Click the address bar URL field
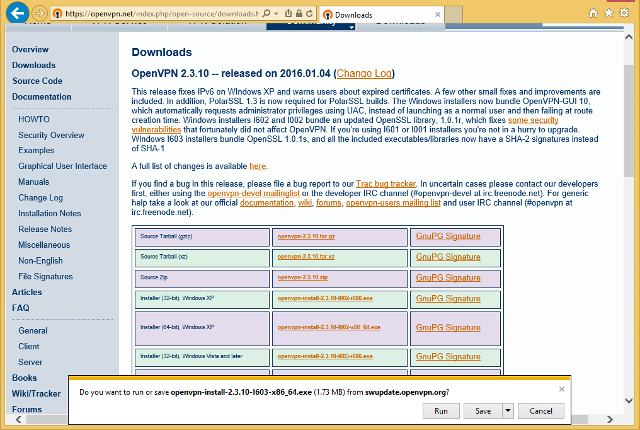Image resolution: width=640 pixels, height=430 pixels. (x=162, y=14)
